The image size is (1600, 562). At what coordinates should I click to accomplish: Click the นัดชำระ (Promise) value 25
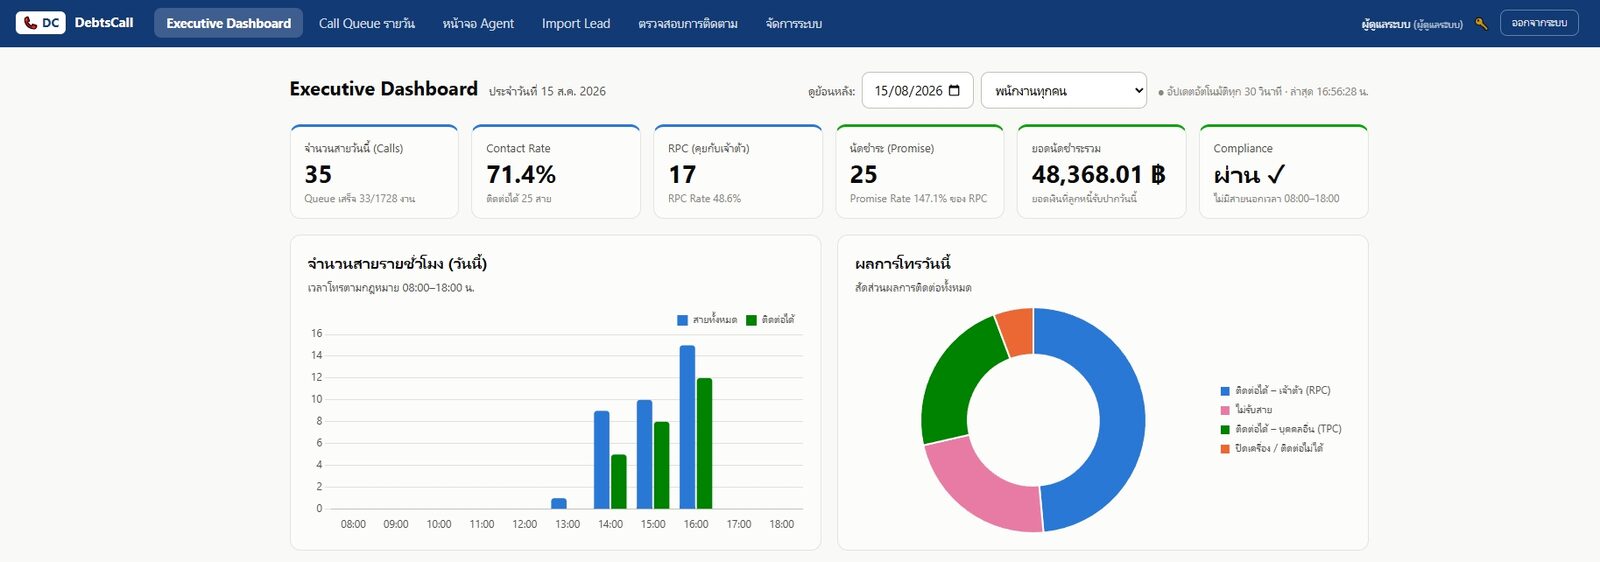[863, 174]
